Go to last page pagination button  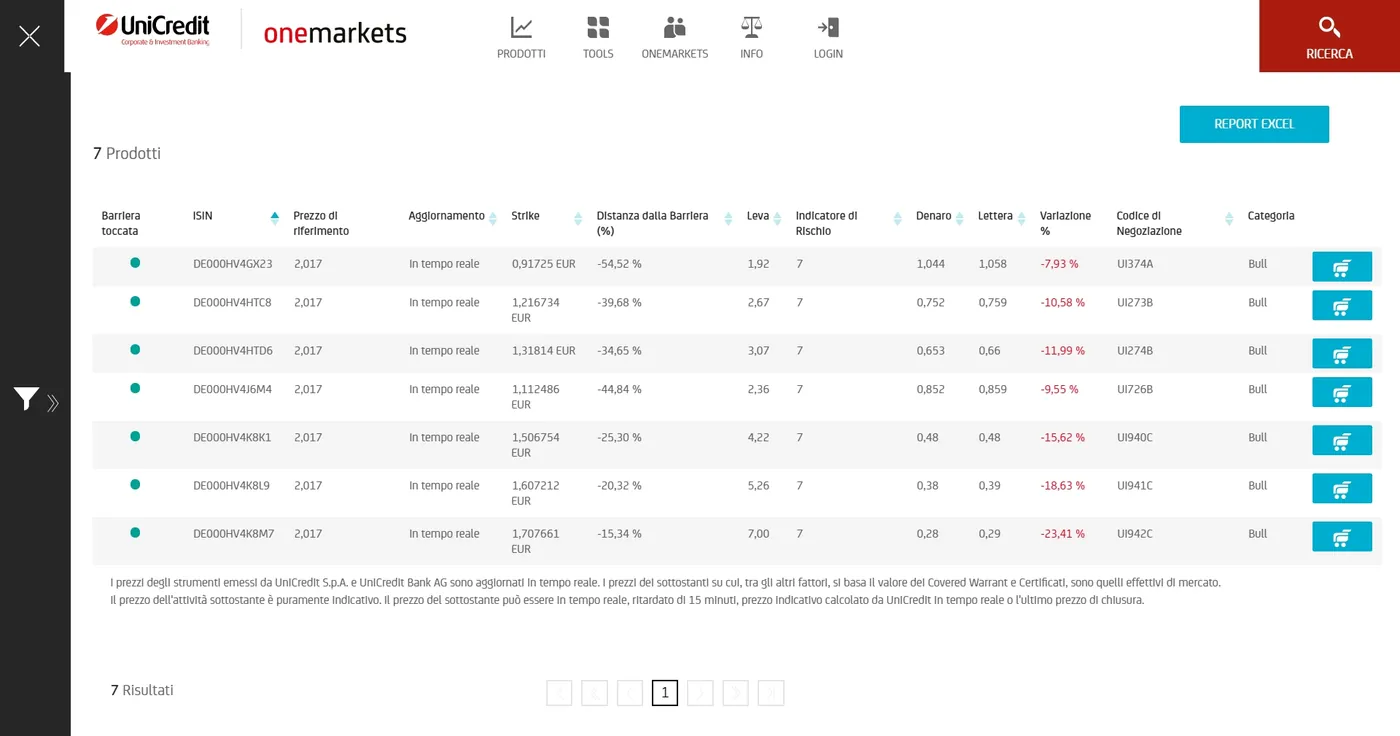pos(771,693)
